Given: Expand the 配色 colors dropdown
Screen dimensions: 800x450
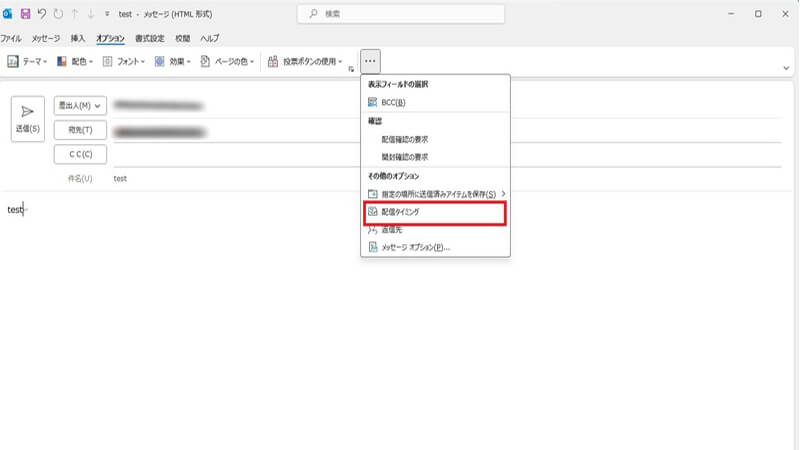Looking at the screenshot, I should coord(76,61).
